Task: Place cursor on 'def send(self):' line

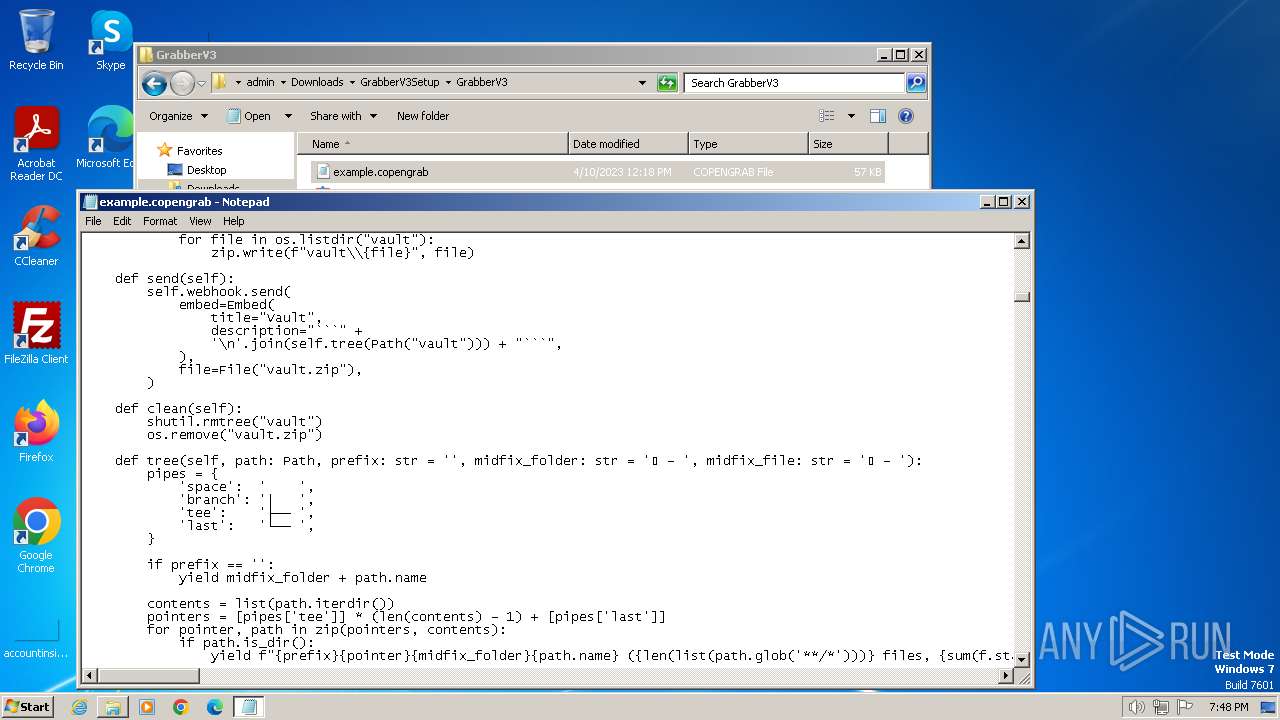Action: click(174, 279)
